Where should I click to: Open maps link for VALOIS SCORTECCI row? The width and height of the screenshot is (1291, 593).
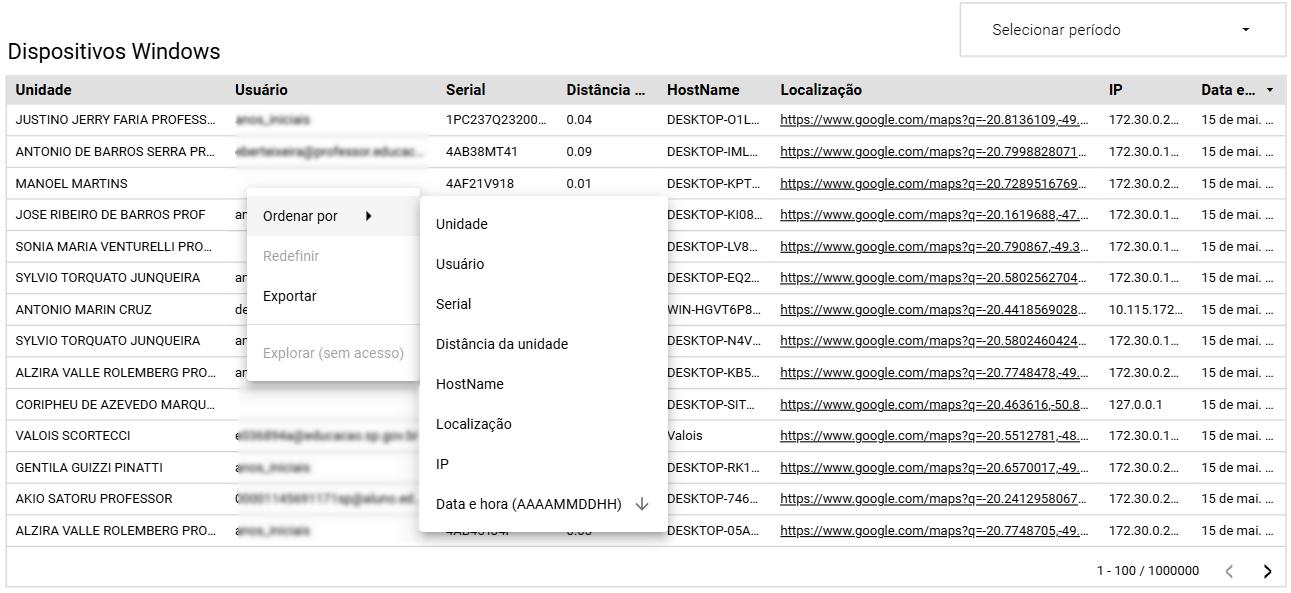[934, 436]
